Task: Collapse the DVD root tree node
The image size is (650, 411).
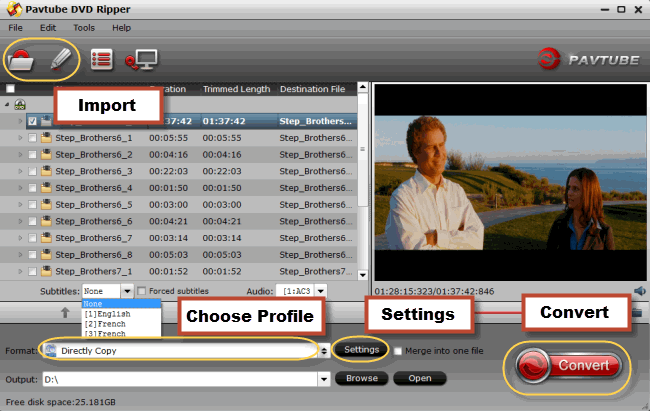Action: coord(7,105)
